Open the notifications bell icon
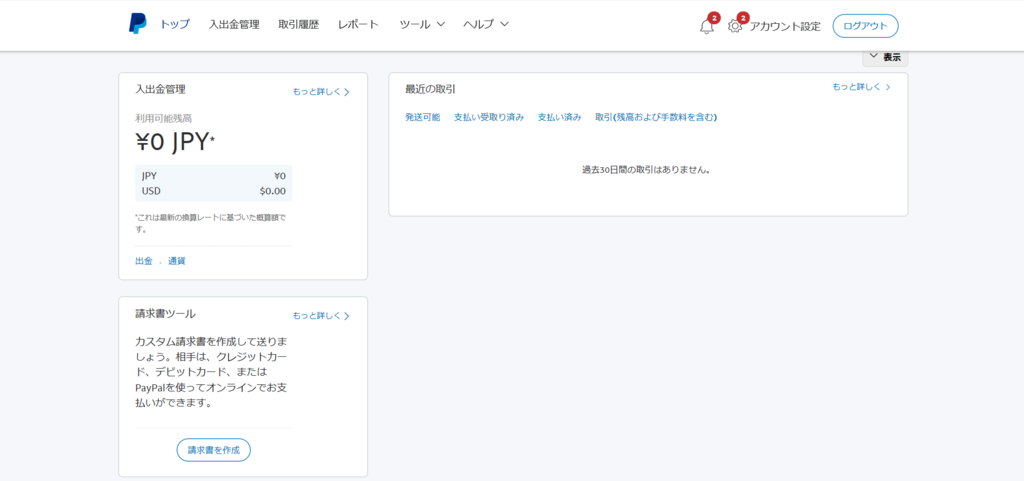 pyautogui.click(x=707, y=27)
